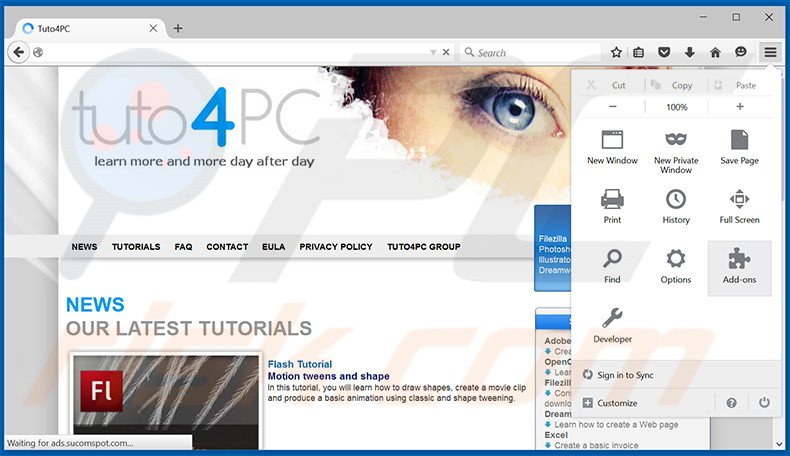Screen dimensions: 790x456
Task: Open Add-ons puzzle piece
Action: 739,268
